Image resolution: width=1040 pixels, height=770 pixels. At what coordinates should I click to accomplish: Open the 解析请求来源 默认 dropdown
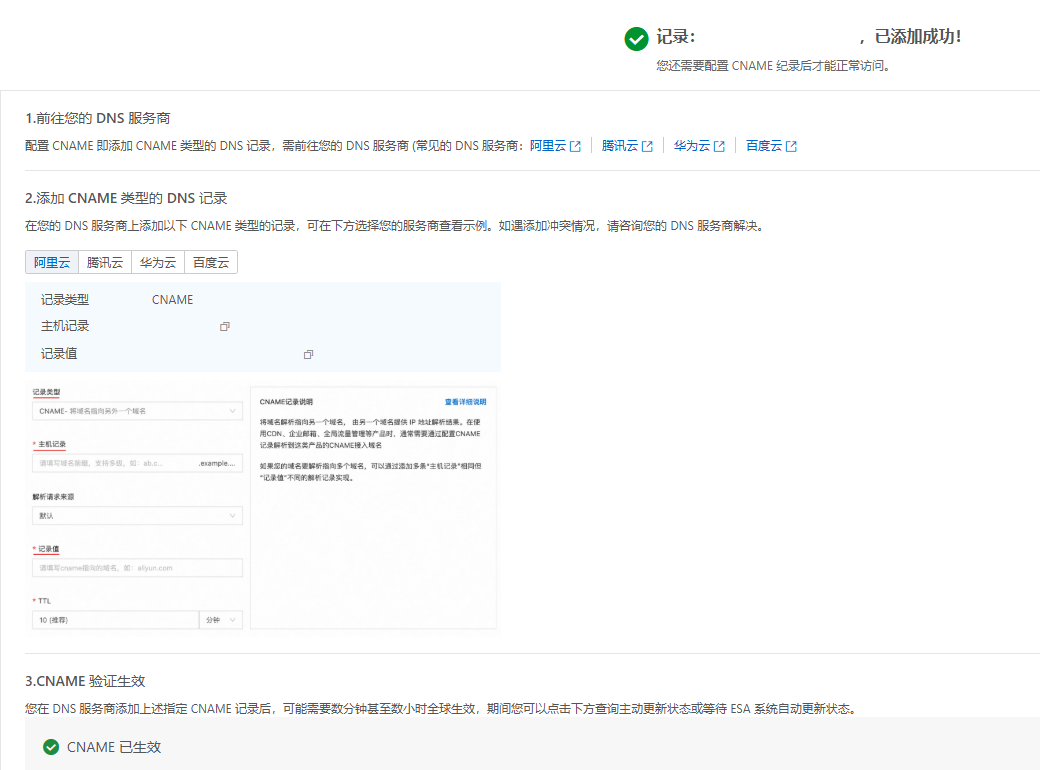click(x=137, y=516)
